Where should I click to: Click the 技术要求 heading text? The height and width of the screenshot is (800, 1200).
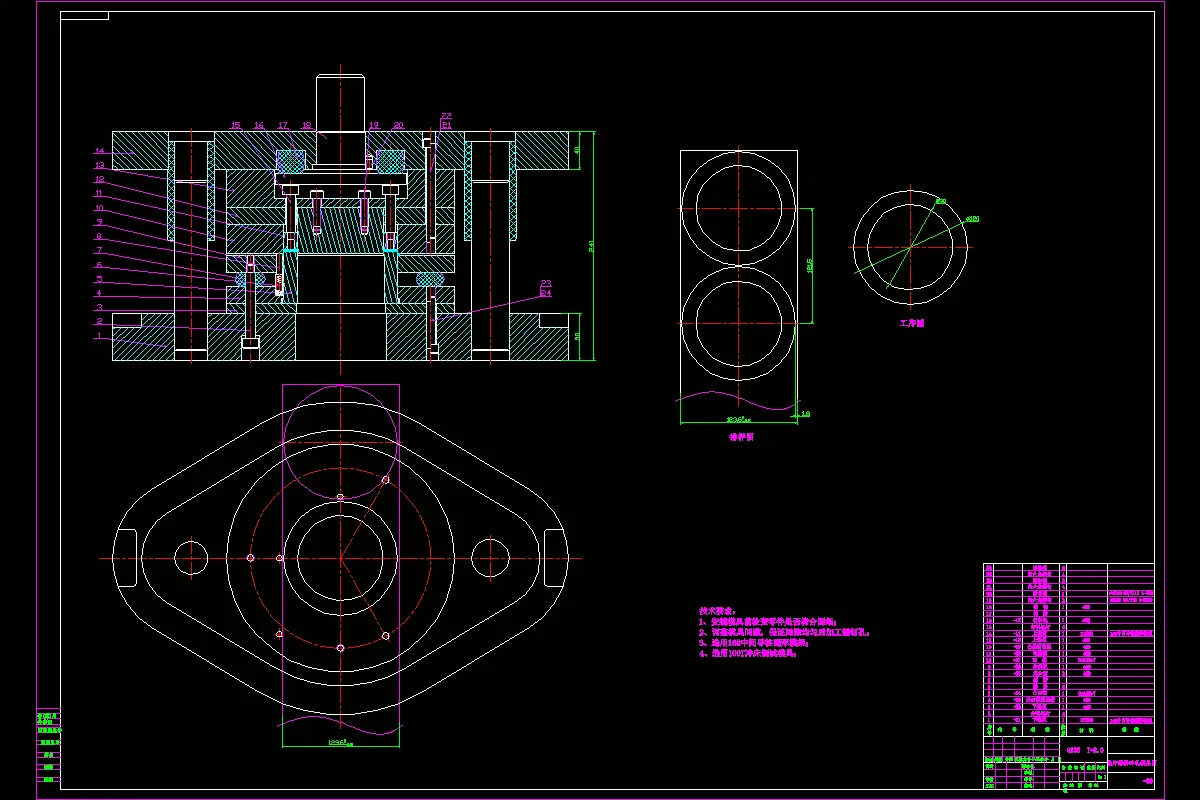(716, 609)
